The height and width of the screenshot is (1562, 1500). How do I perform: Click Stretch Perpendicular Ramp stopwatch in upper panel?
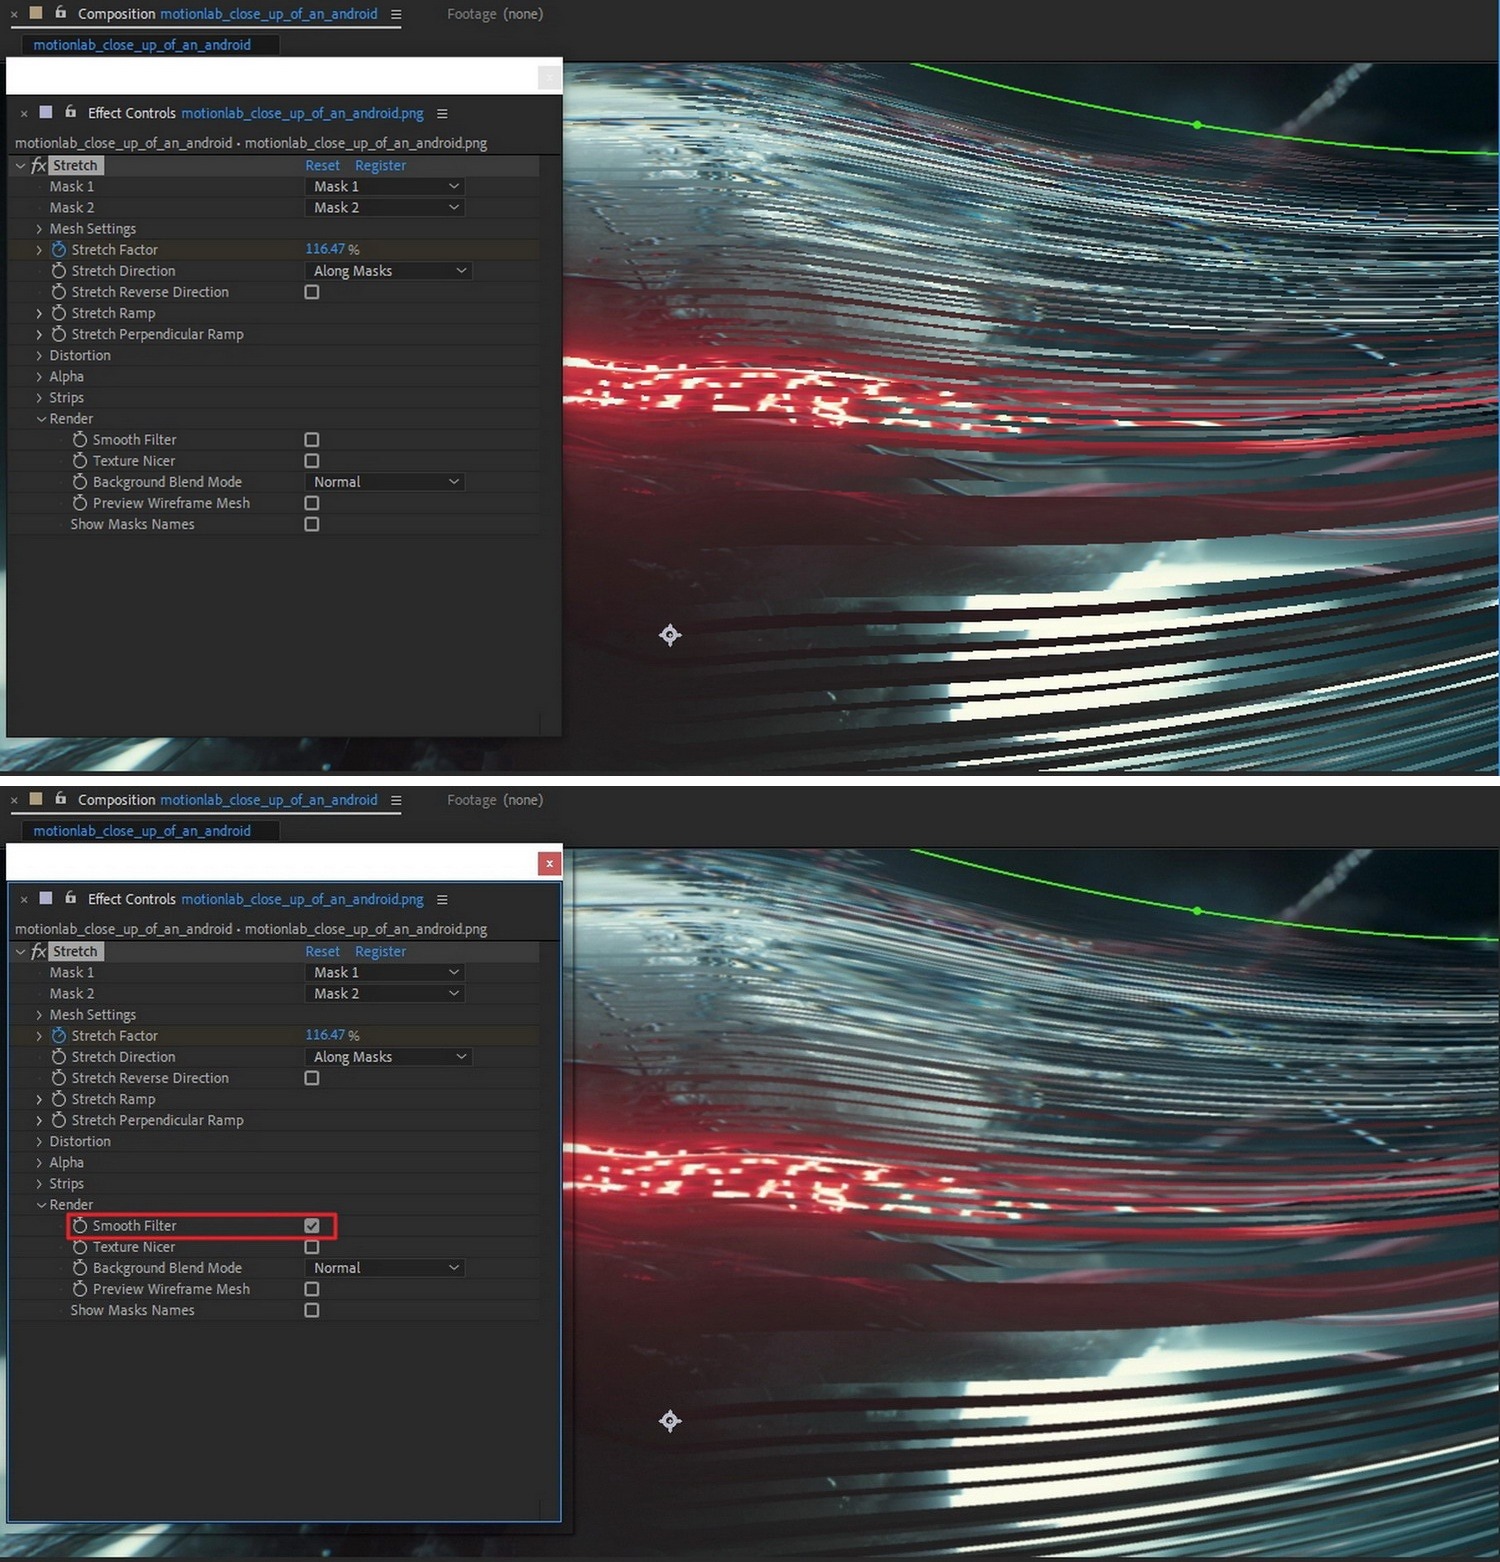[x=59, y=334]
